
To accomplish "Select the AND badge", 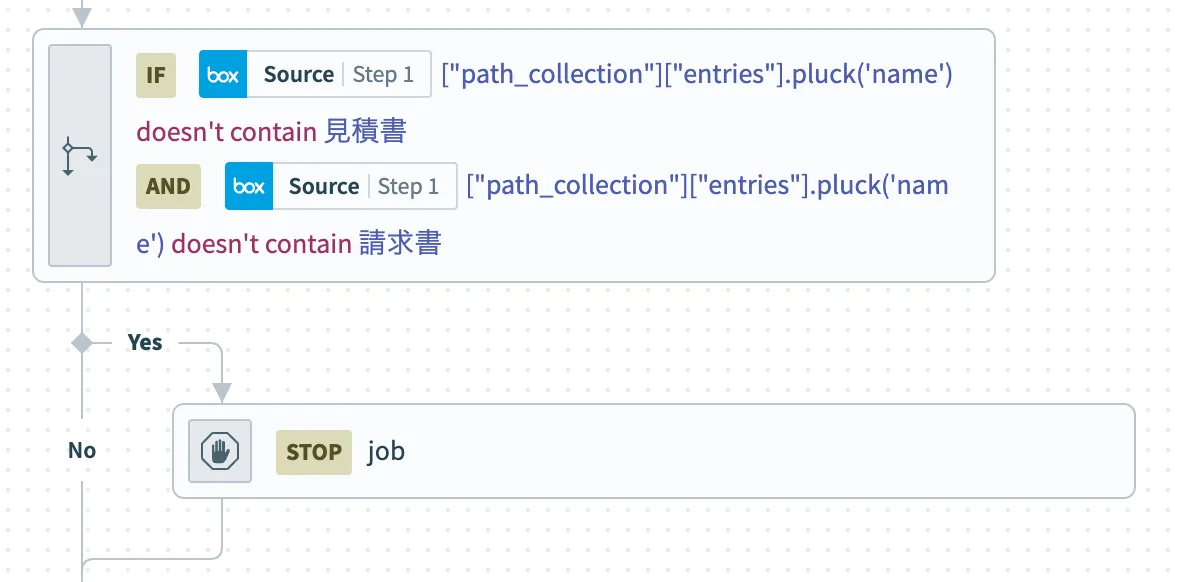I will [168, 187].
